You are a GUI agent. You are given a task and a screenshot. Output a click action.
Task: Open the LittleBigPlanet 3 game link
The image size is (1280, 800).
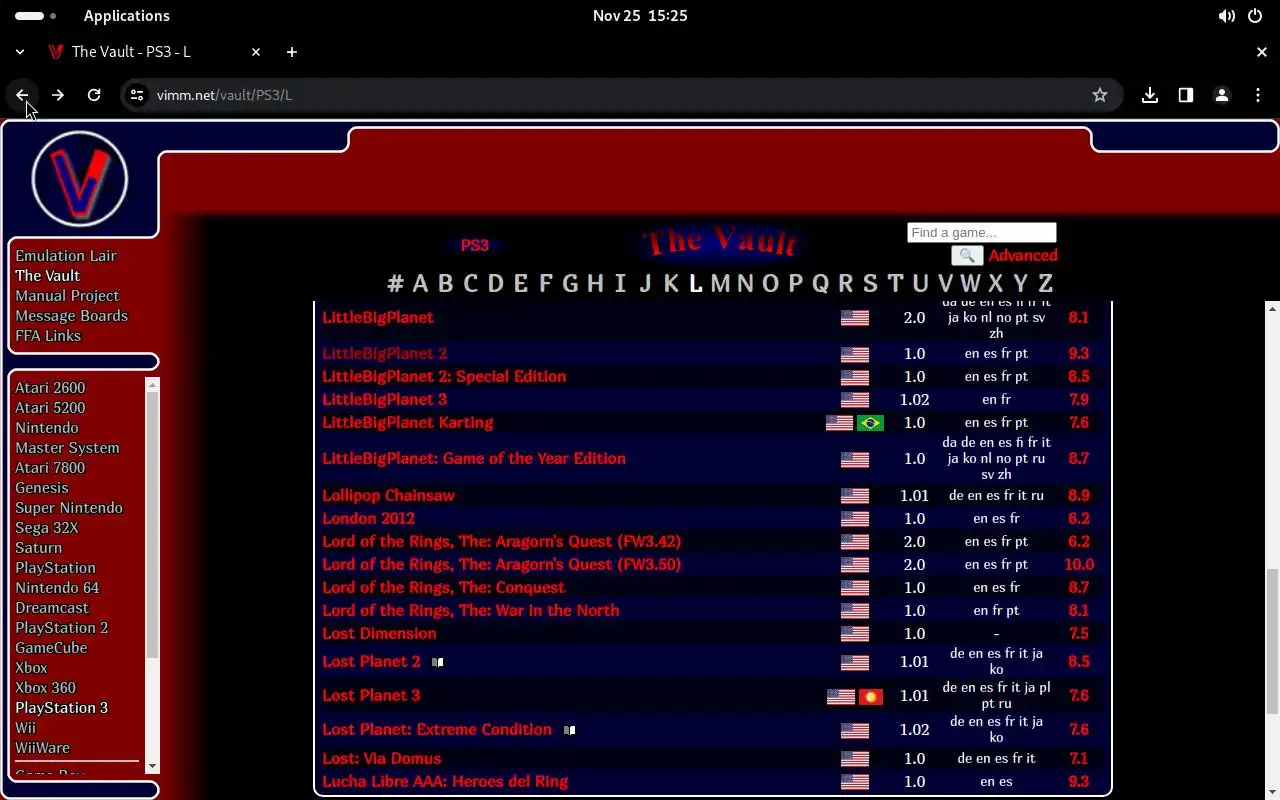[385, 400]
